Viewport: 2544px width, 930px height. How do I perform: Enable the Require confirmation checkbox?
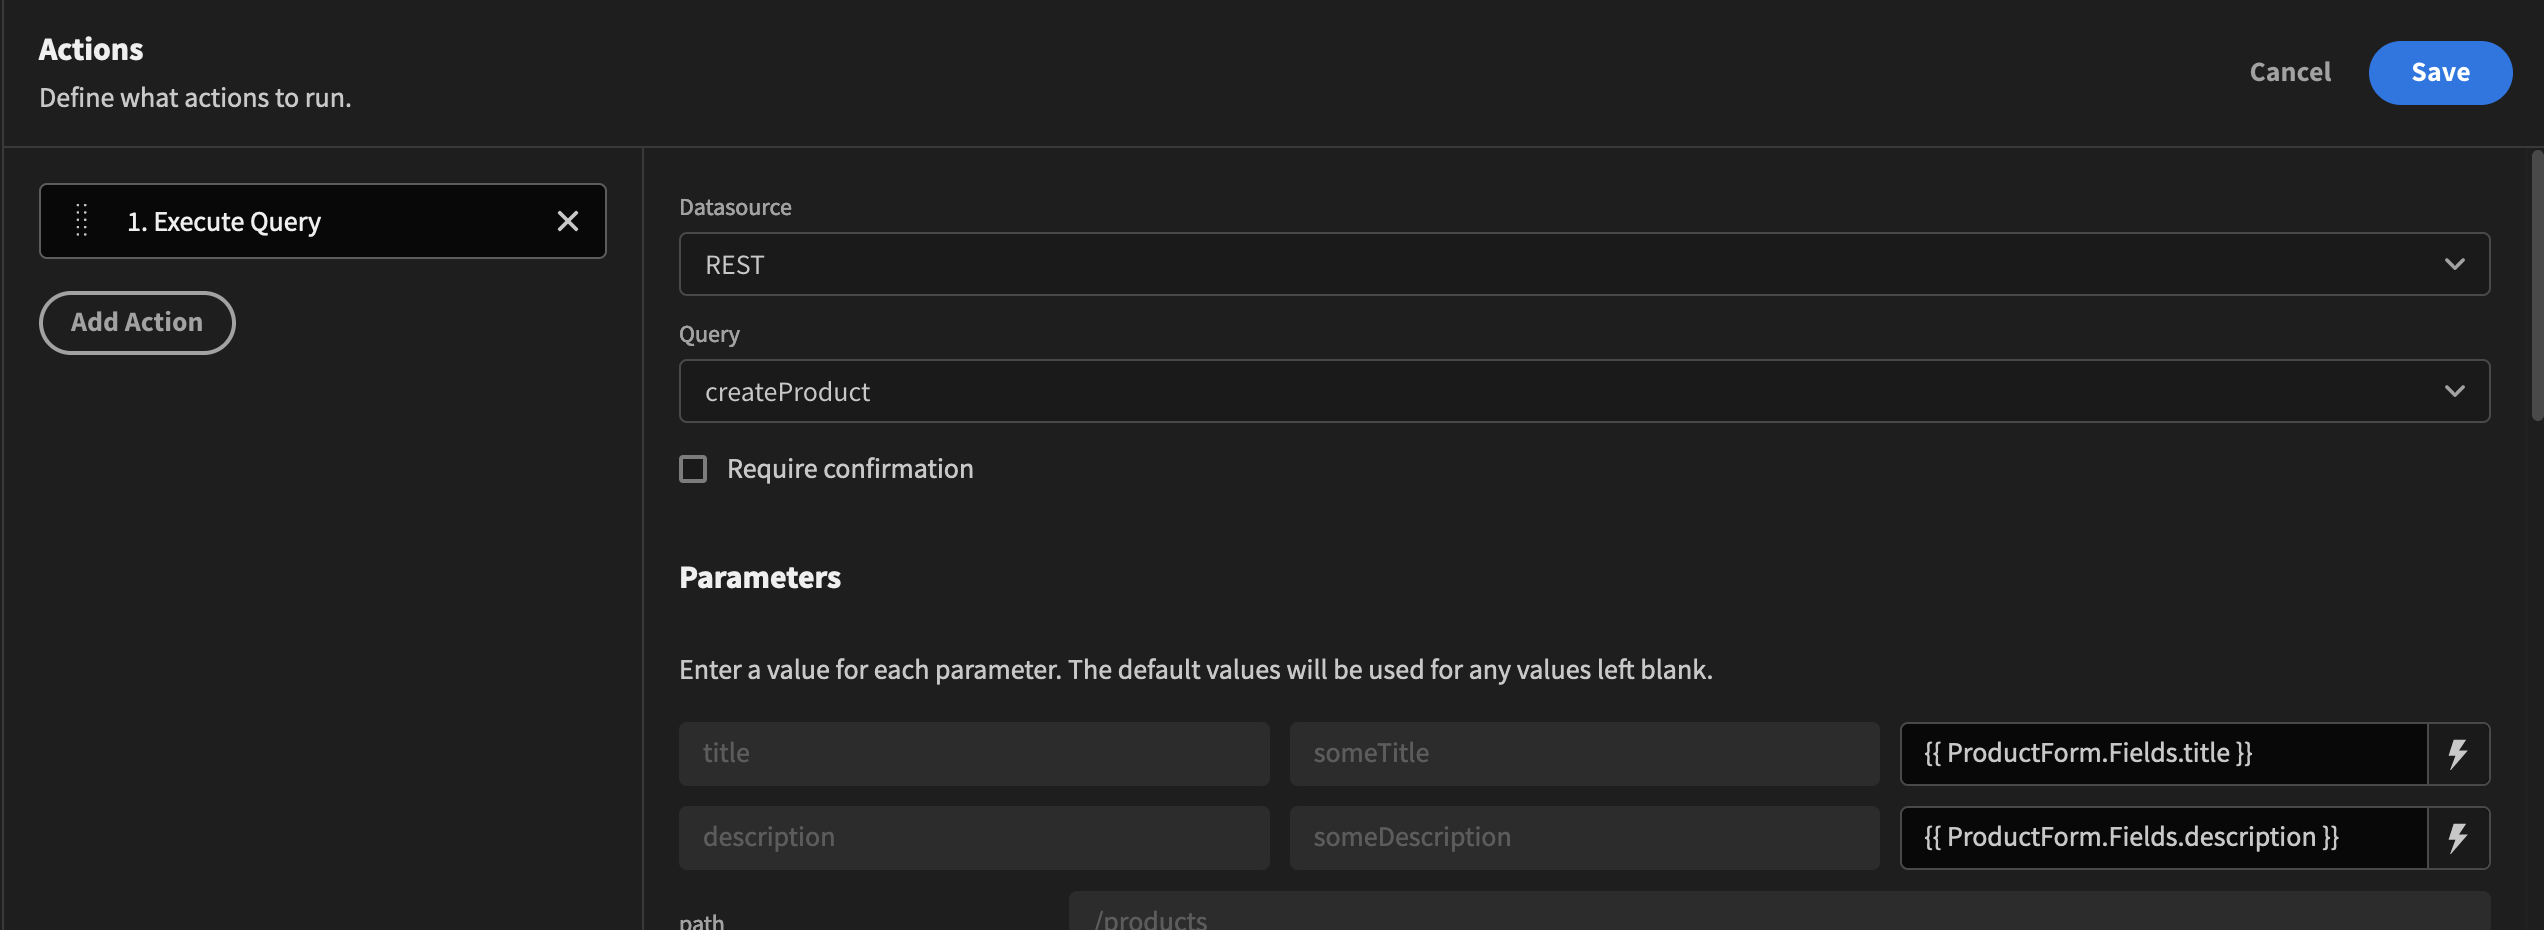(x=693, y=468)
